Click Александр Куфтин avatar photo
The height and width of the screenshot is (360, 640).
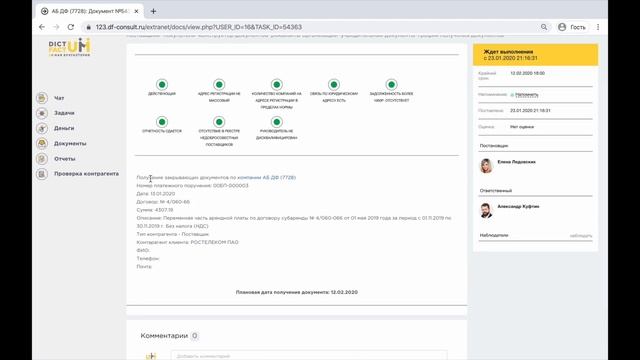(x=486, y=211)
